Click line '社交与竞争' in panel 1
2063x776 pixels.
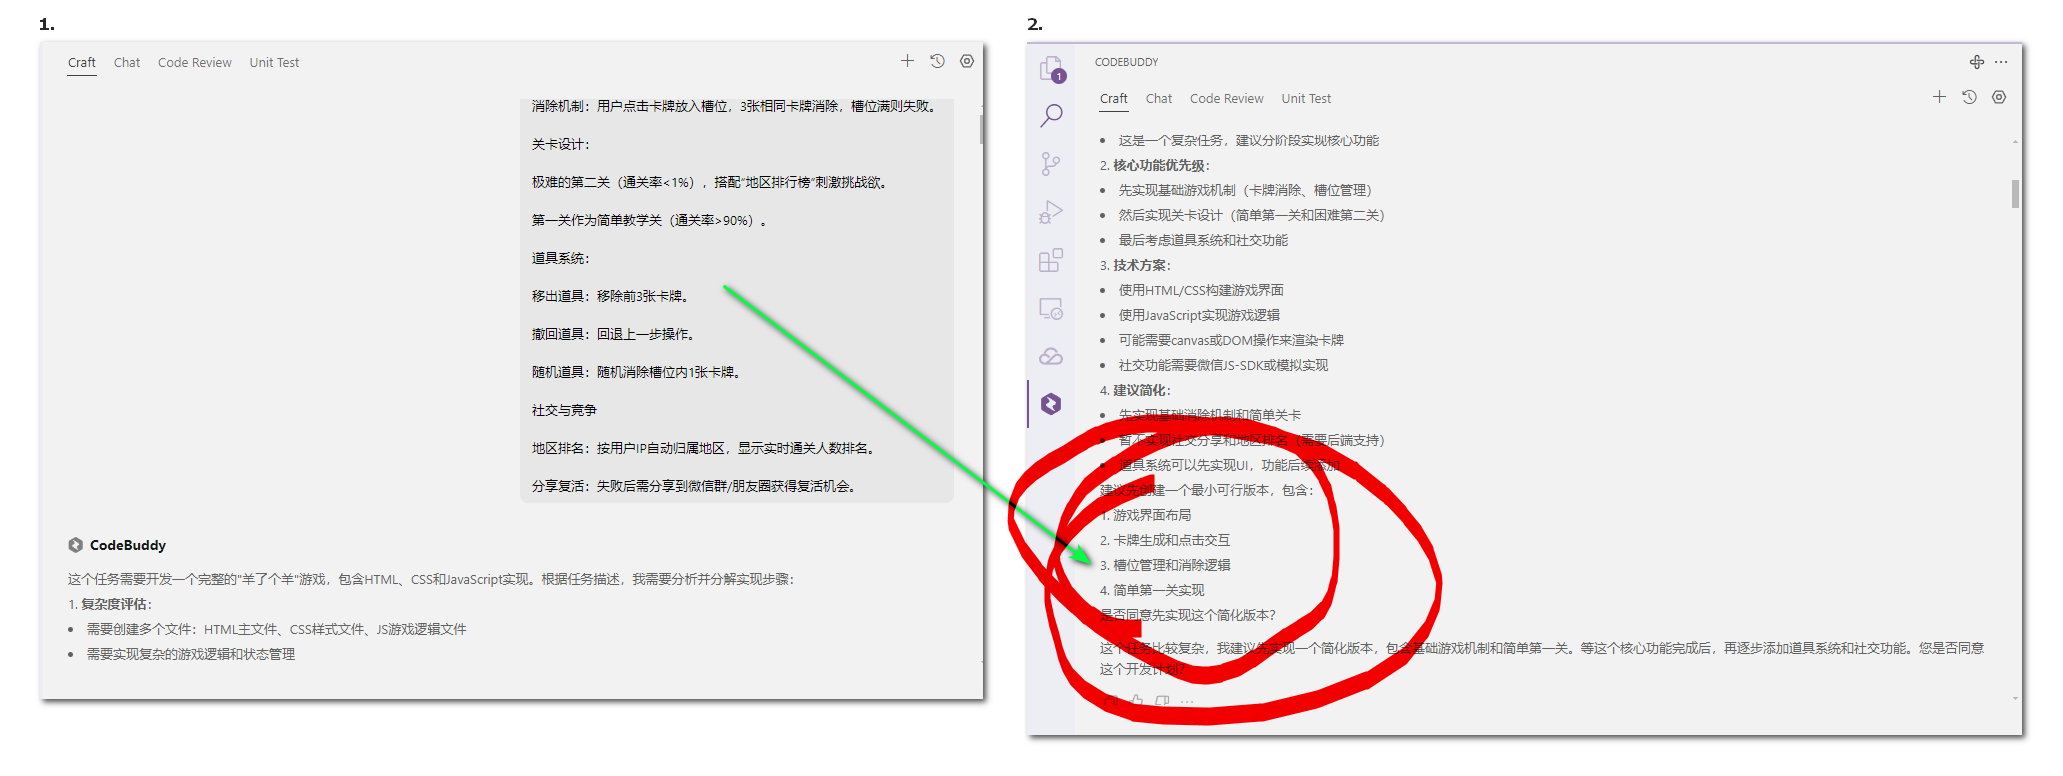564,410
